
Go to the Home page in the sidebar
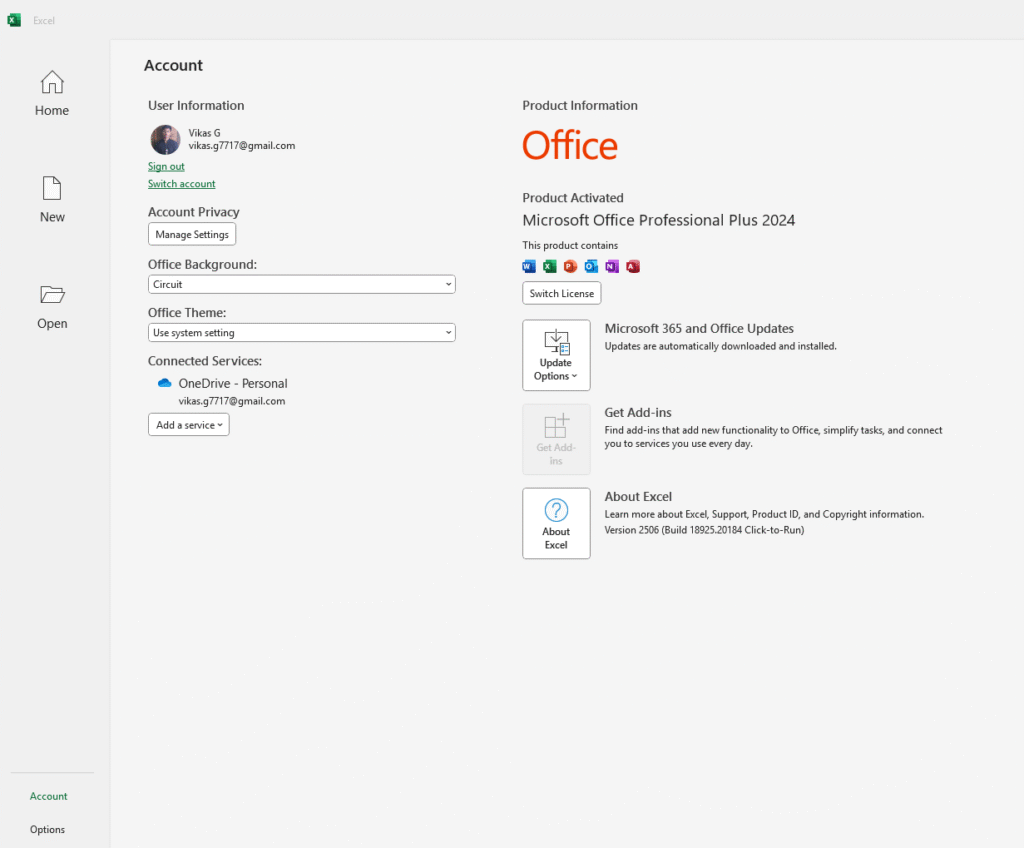(52, 93)
